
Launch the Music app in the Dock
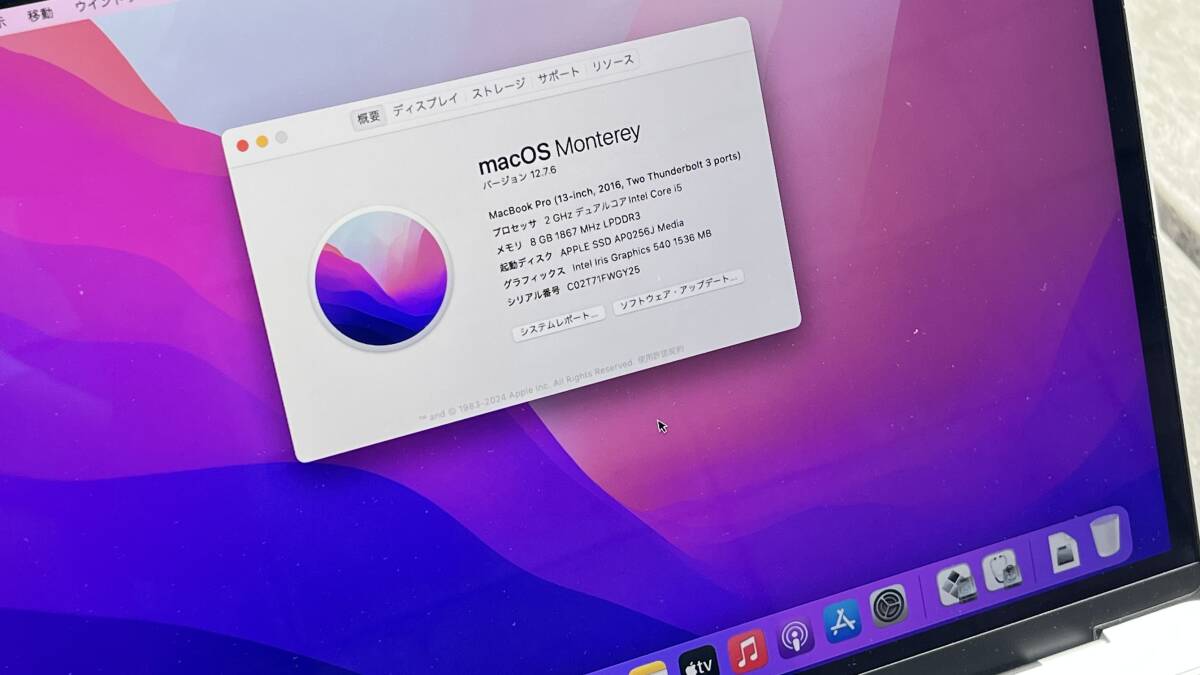click(747, 650)
